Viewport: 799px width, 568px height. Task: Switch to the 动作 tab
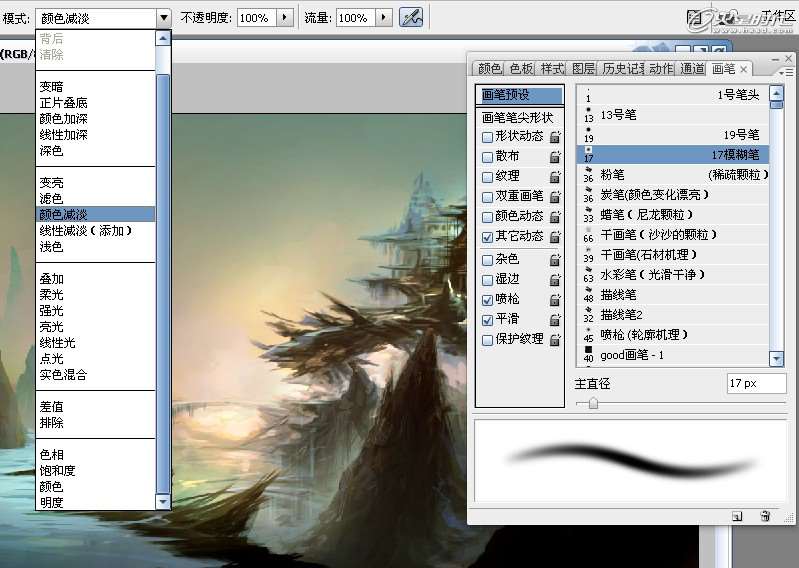[661, 68]
